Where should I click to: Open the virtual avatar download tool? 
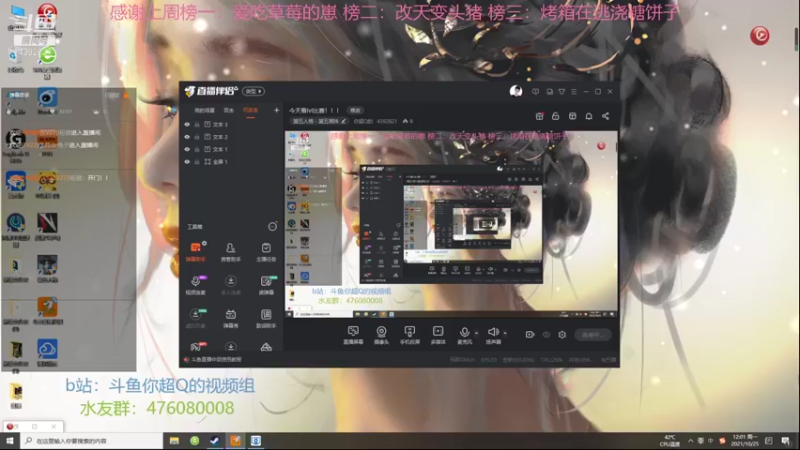tap(195, 318)
